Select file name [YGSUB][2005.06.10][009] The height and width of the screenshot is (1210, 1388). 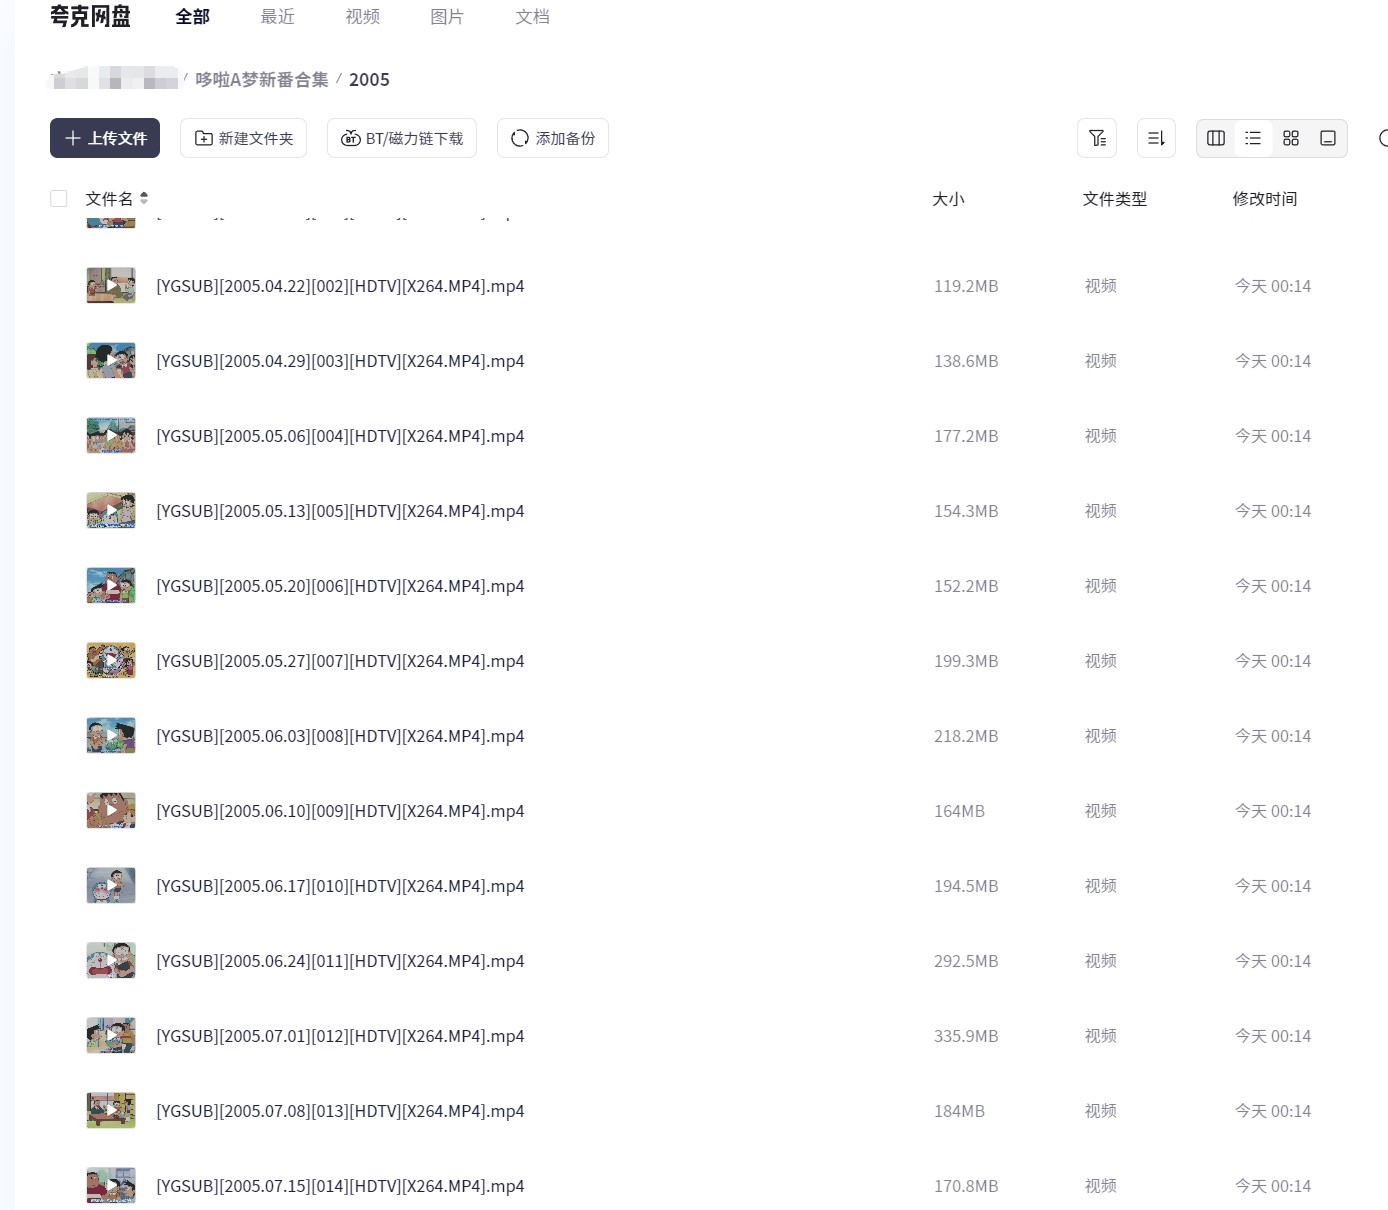tap(340, 811)
